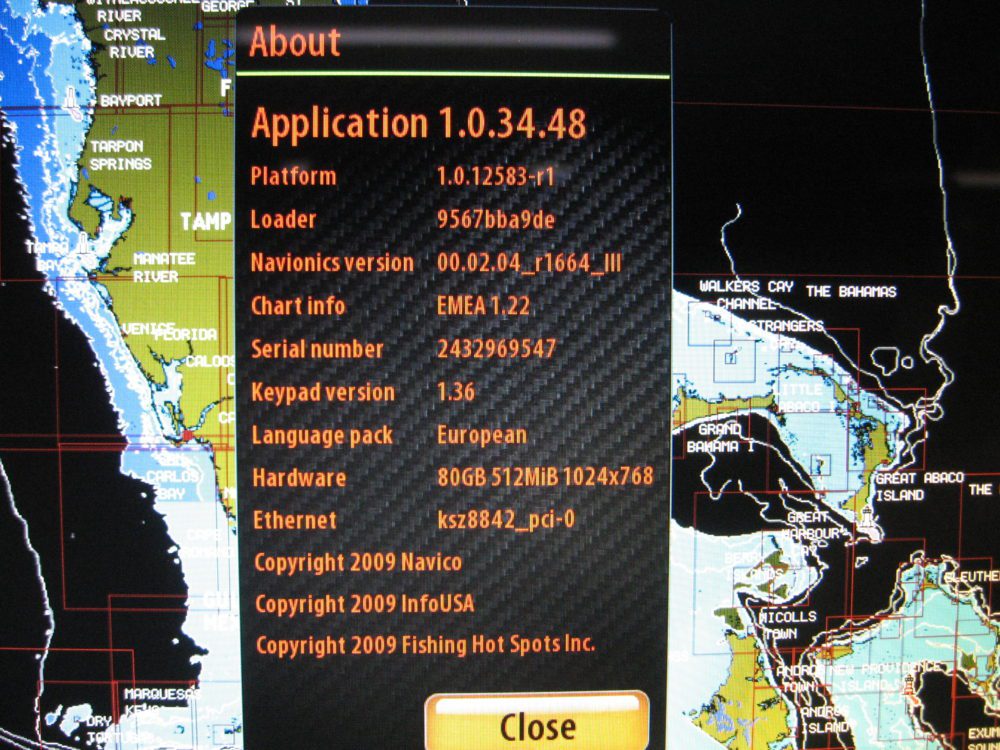Select the About dialog title

click(x=295, y=42)
